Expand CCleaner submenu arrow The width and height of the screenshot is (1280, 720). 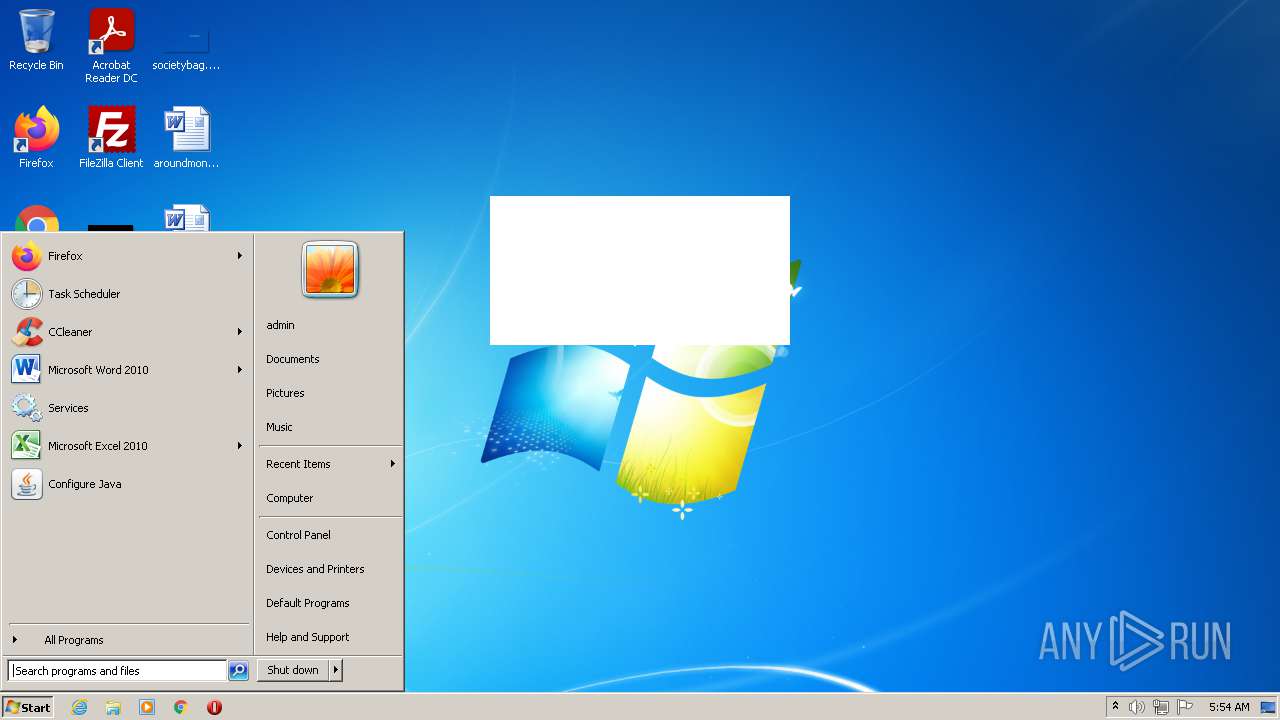coord(240,332)
